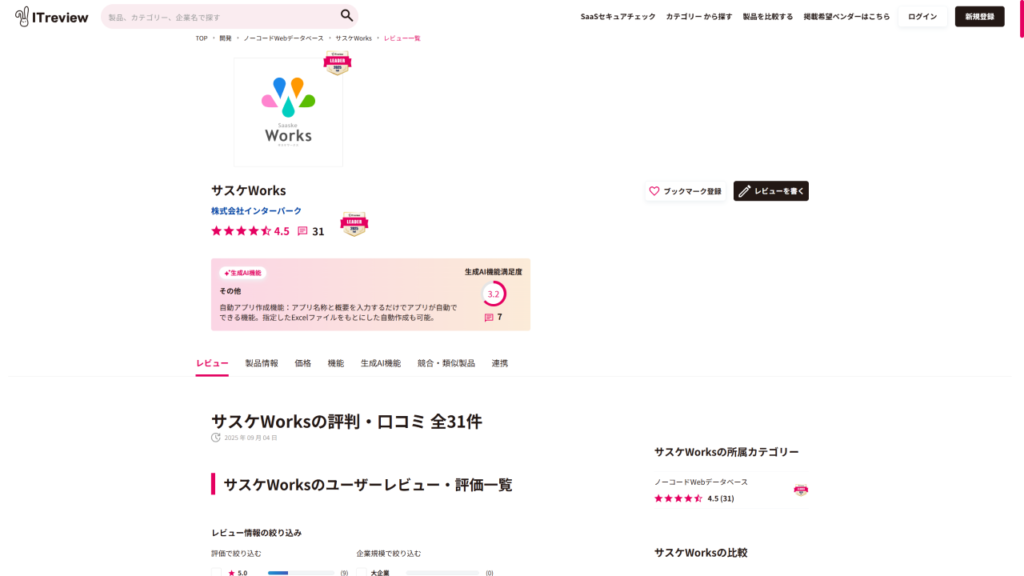Click the product search input field
The width and height of the screenshot is (1024, 576).
[220, 17]
